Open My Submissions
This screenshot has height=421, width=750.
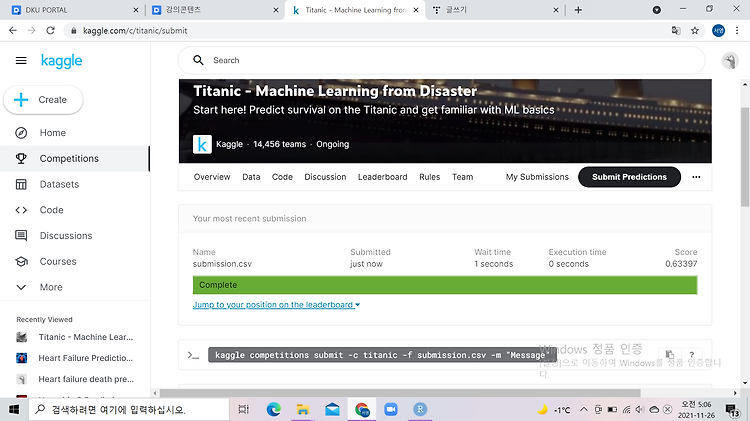(537, 177)
